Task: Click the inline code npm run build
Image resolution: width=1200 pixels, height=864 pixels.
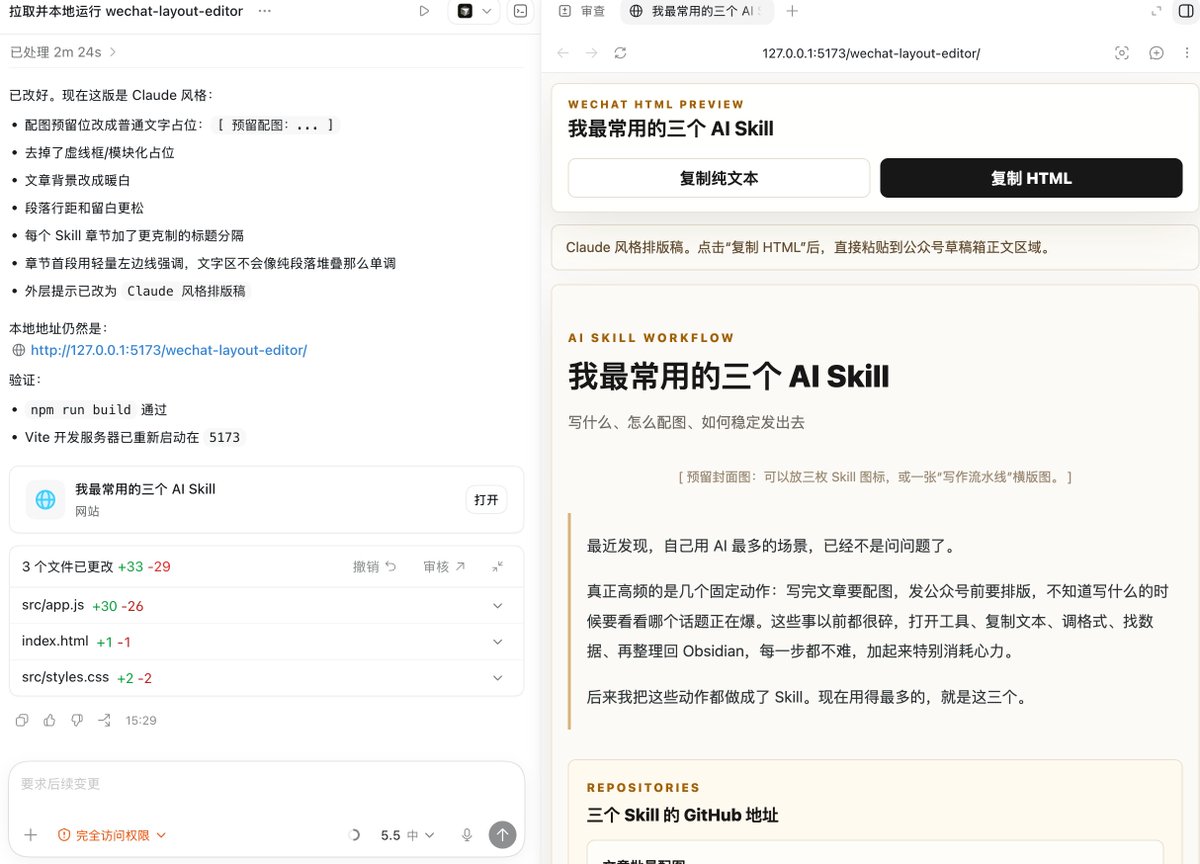Action: (81, 410)
